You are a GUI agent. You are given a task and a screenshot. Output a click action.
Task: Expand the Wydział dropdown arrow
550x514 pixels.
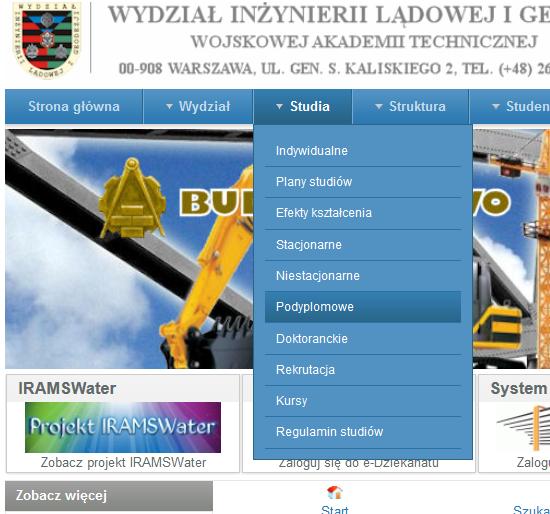tap(169, 106)
